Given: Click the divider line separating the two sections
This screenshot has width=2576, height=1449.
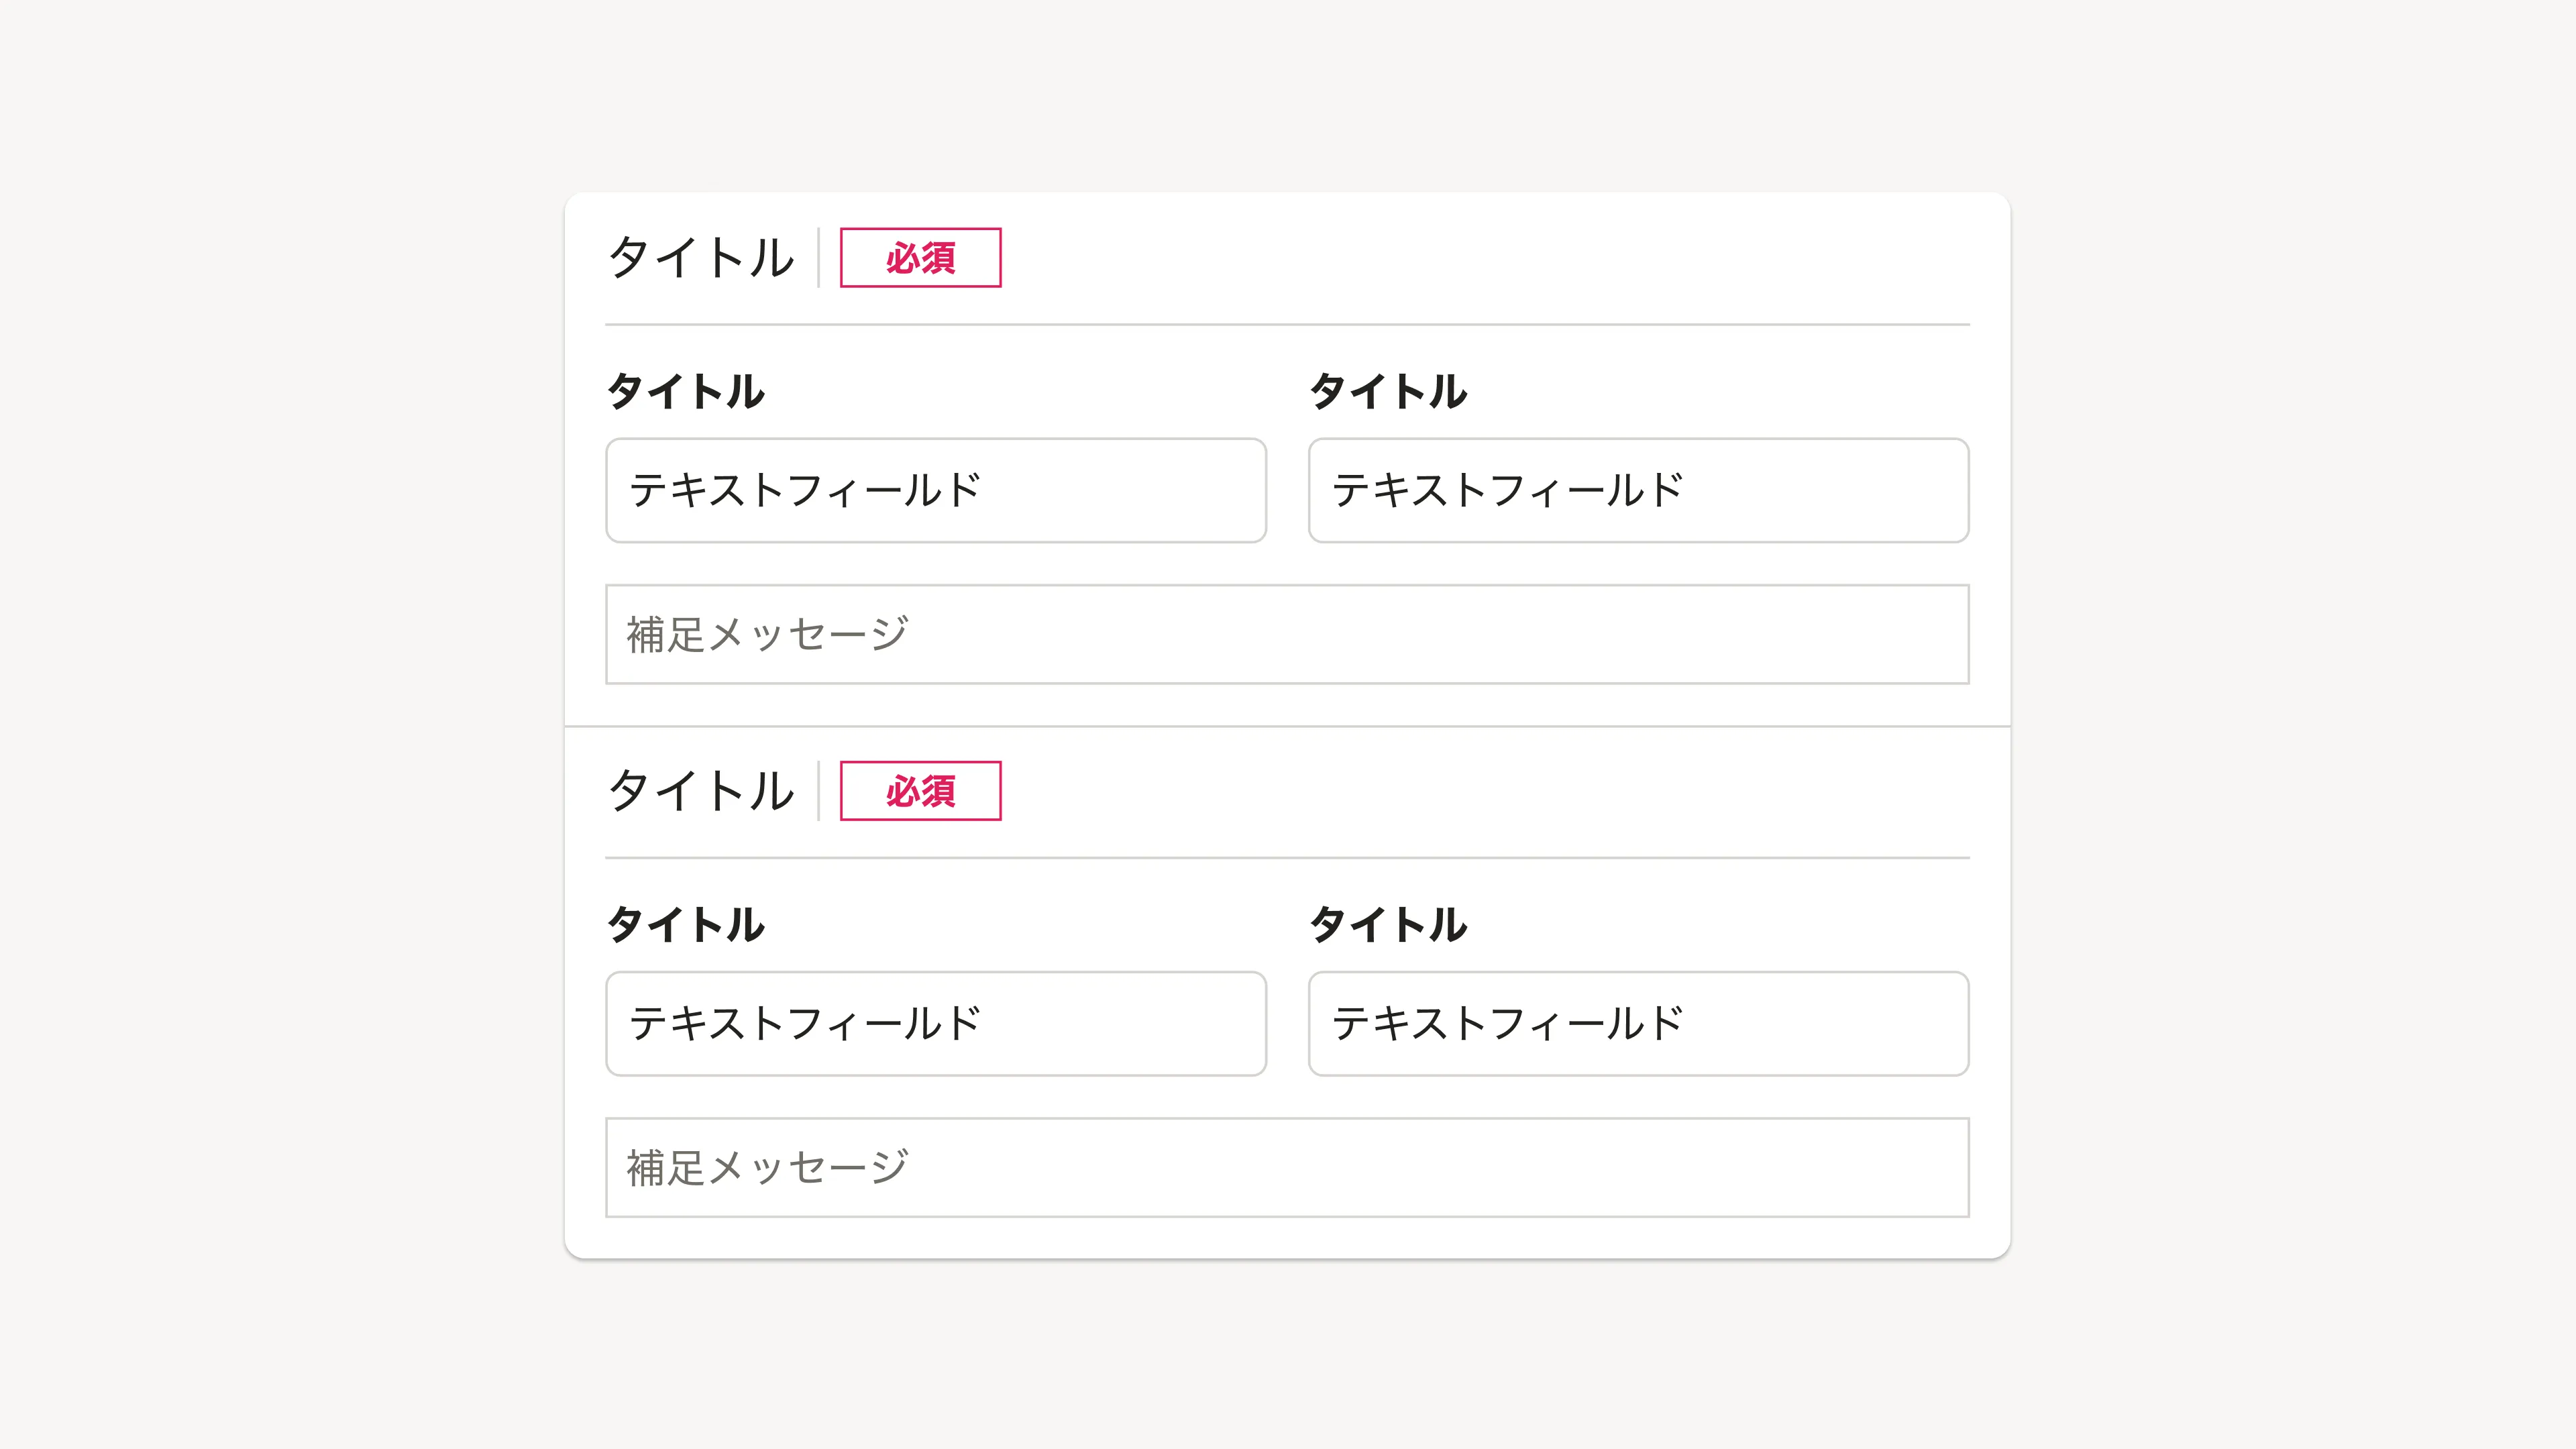Looking at the screenshot, I should coord(1287,726).
